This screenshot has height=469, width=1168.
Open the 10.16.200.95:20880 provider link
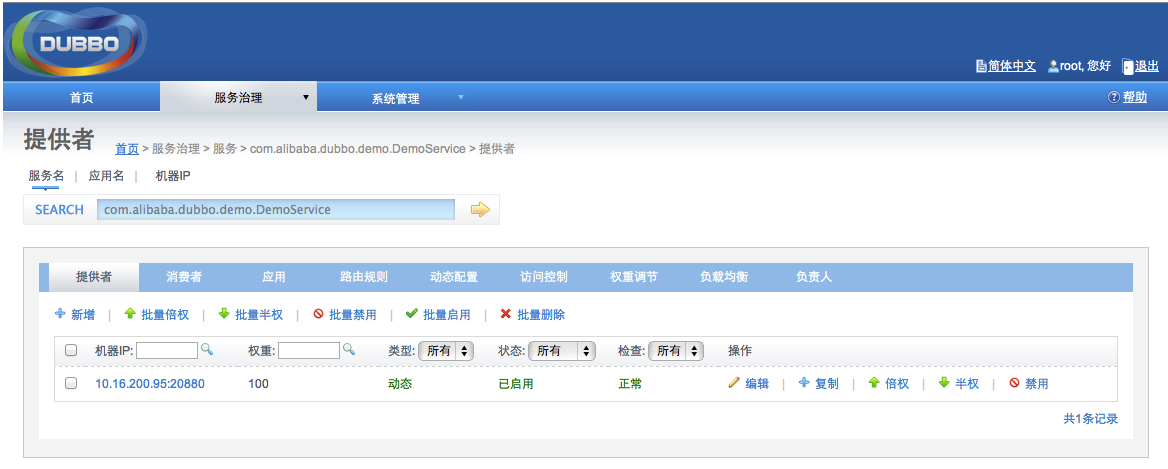point(150,383)
